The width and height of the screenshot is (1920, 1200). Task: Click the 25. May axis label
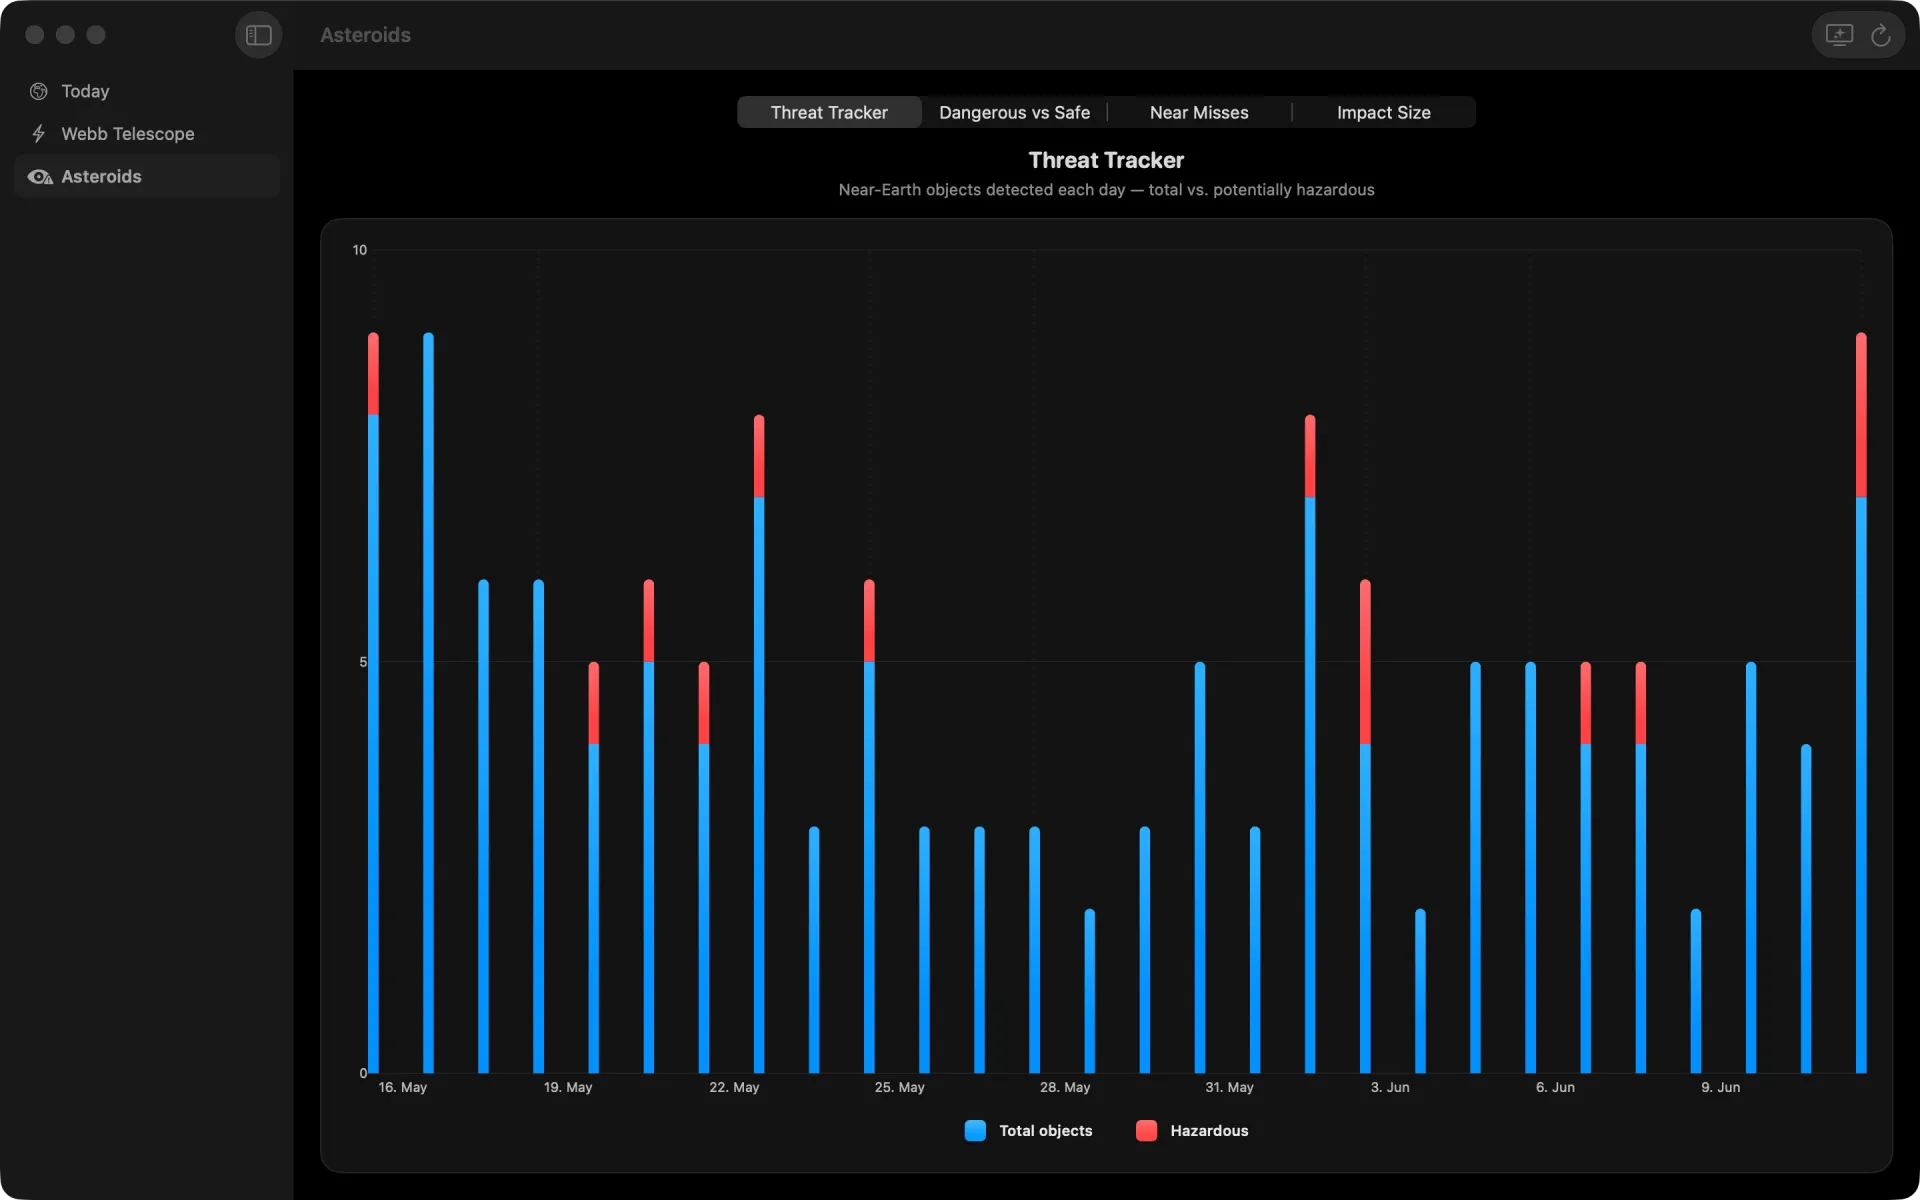coord(899,1087)
